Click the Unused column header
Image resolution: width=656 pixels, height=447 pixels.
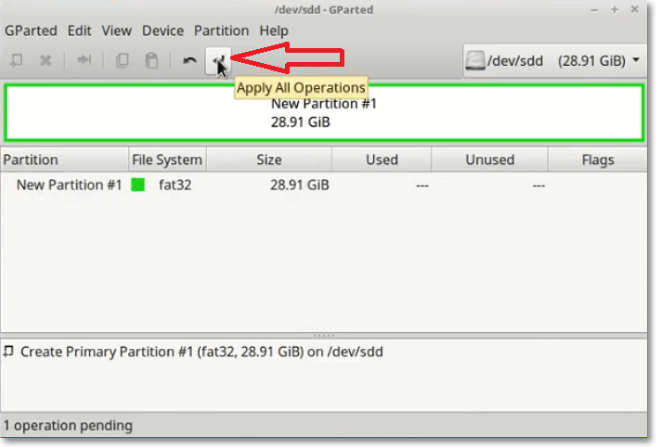click(x=489, y=159)
